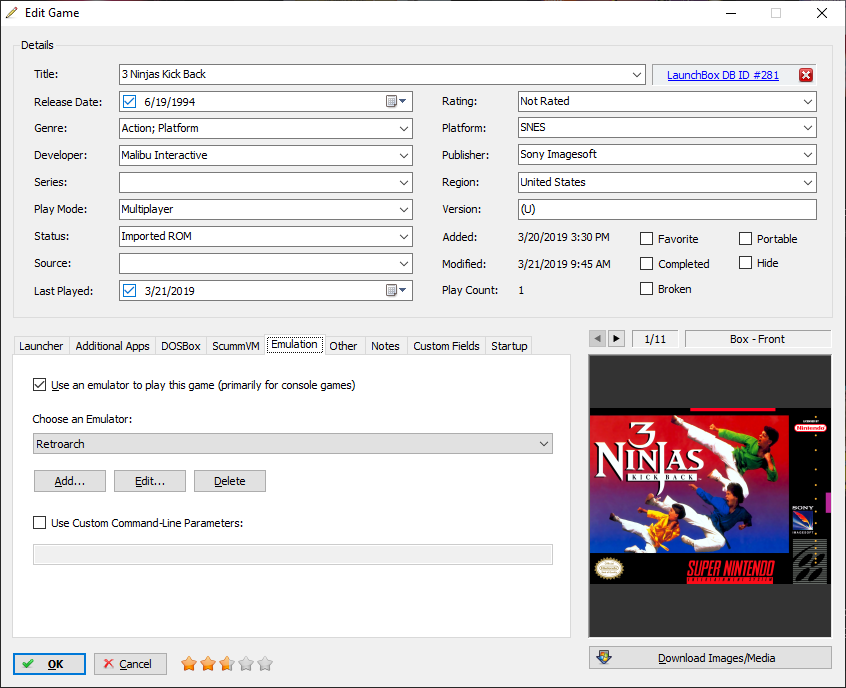Open the Rating dropdown

[x=808, y=101]
